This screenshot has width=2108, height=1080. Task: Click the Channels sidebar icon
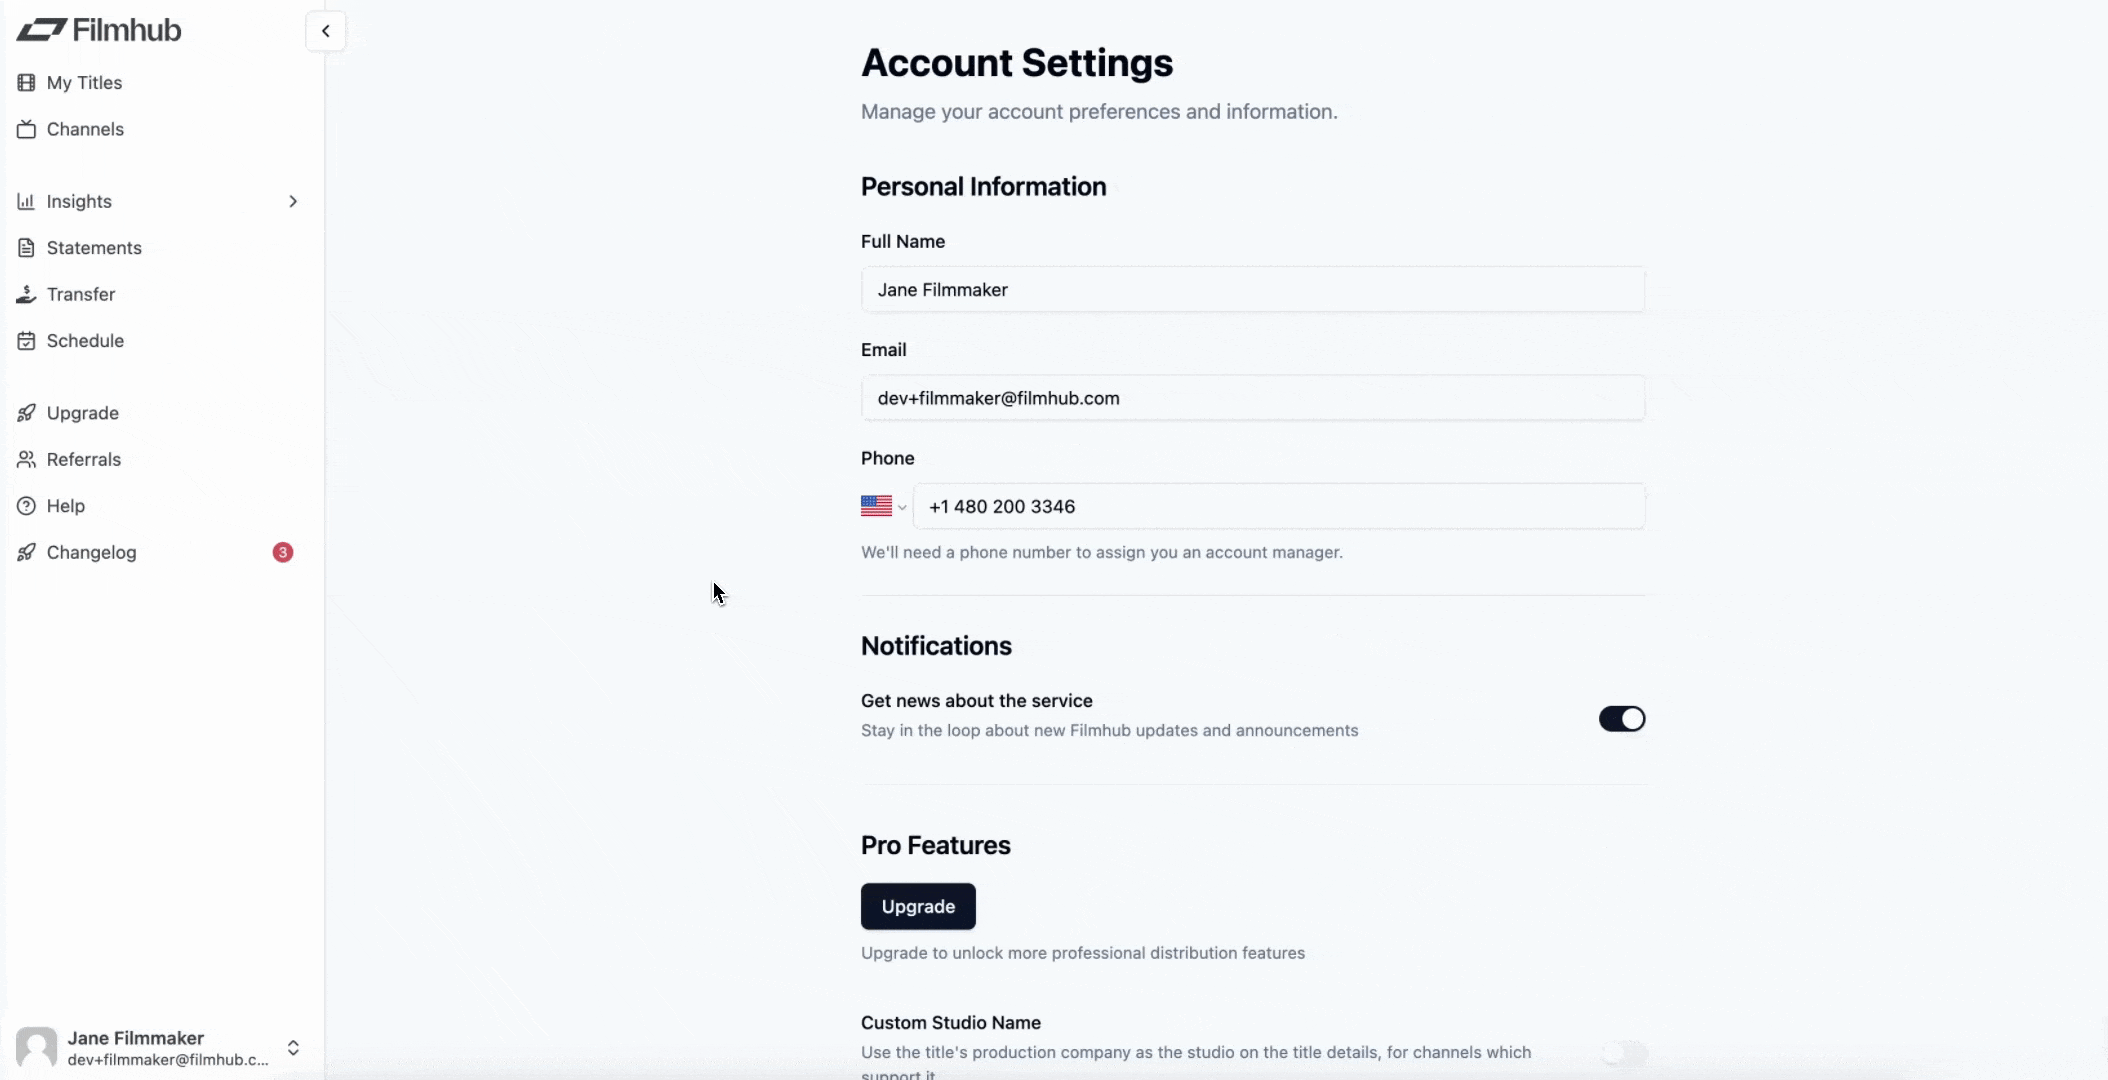point(26,128)
